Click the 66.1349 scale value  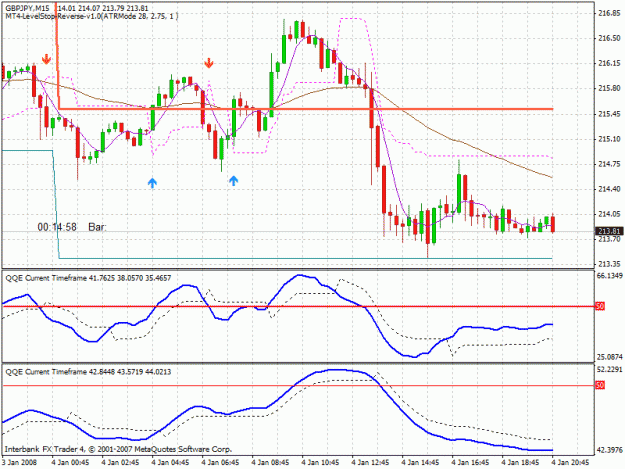[609, 276]
